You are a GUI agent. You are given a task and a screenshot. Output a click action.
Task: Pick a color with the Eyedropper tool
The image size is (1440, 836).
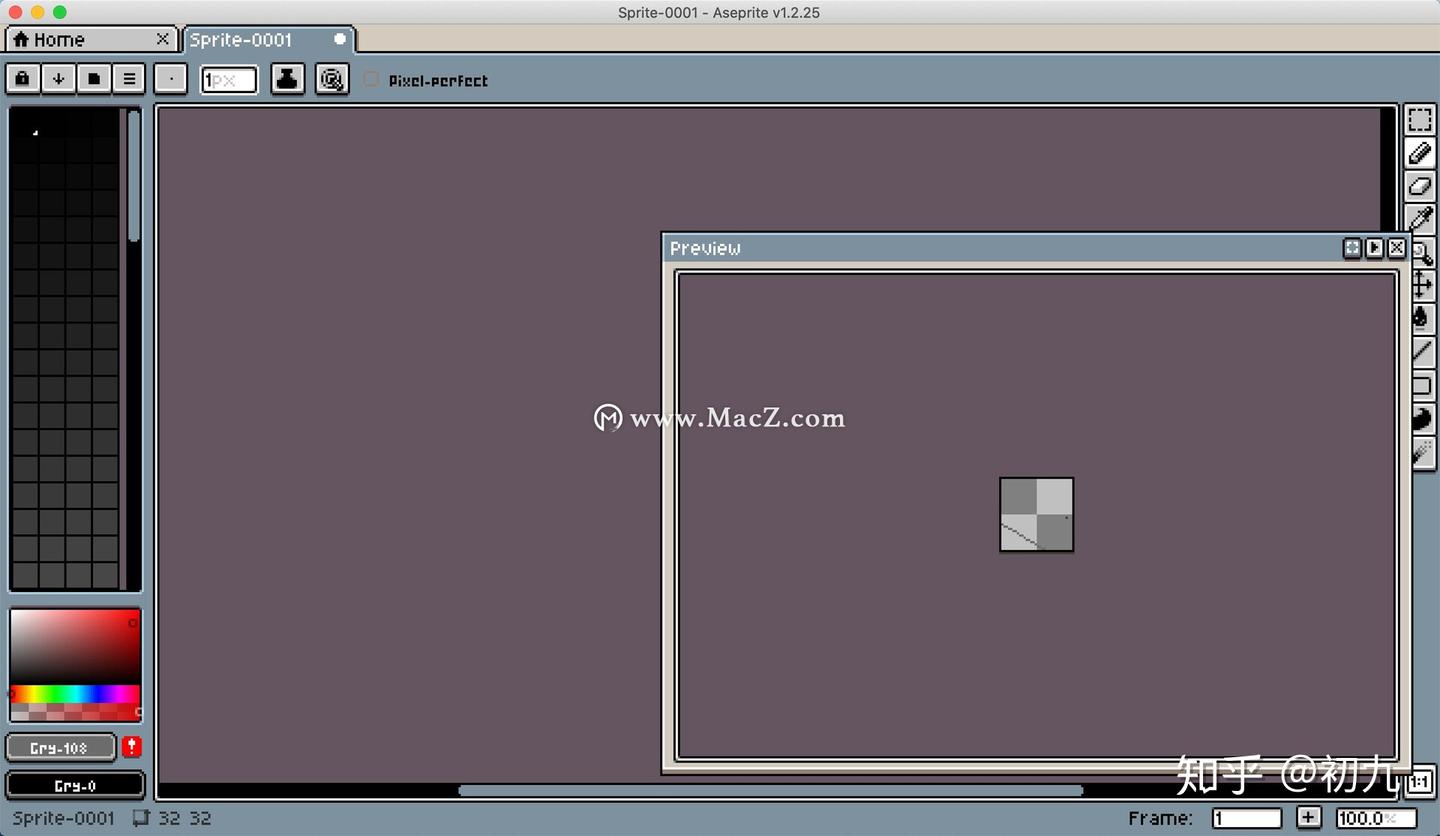[1422, 219]
